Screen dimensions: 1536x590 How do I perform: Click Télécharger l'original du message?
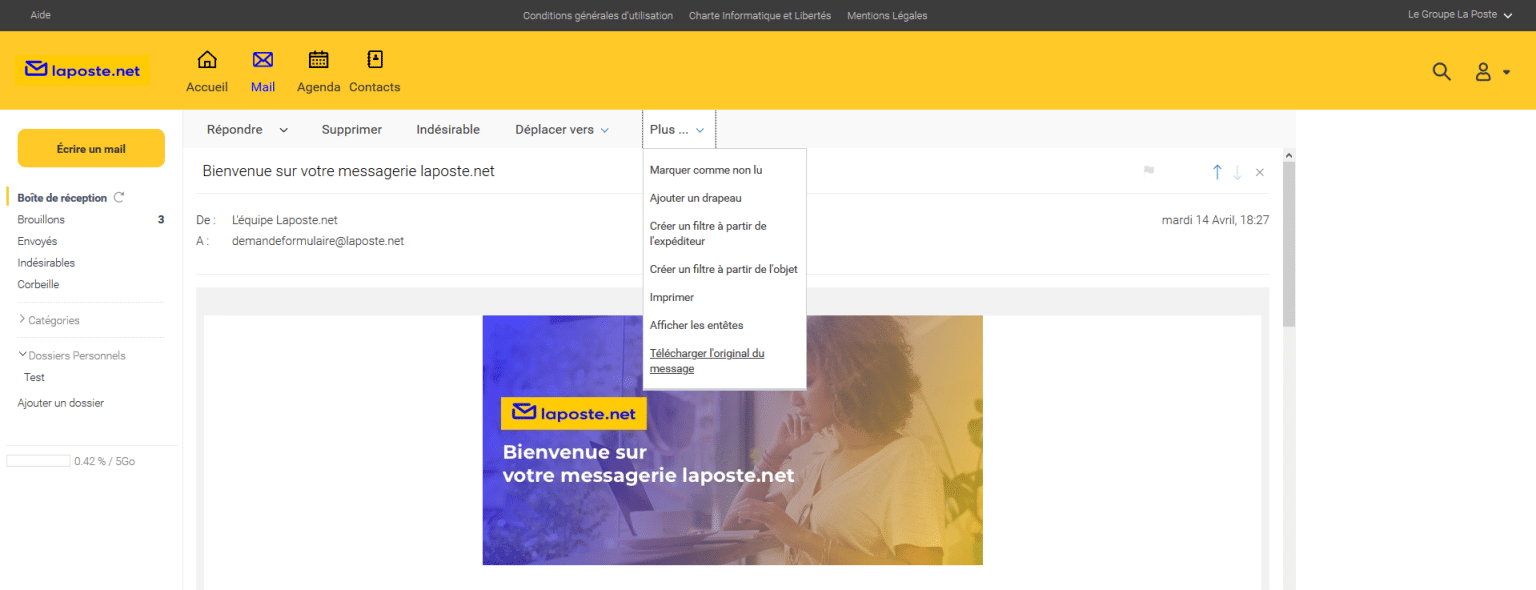coord(706,361)
